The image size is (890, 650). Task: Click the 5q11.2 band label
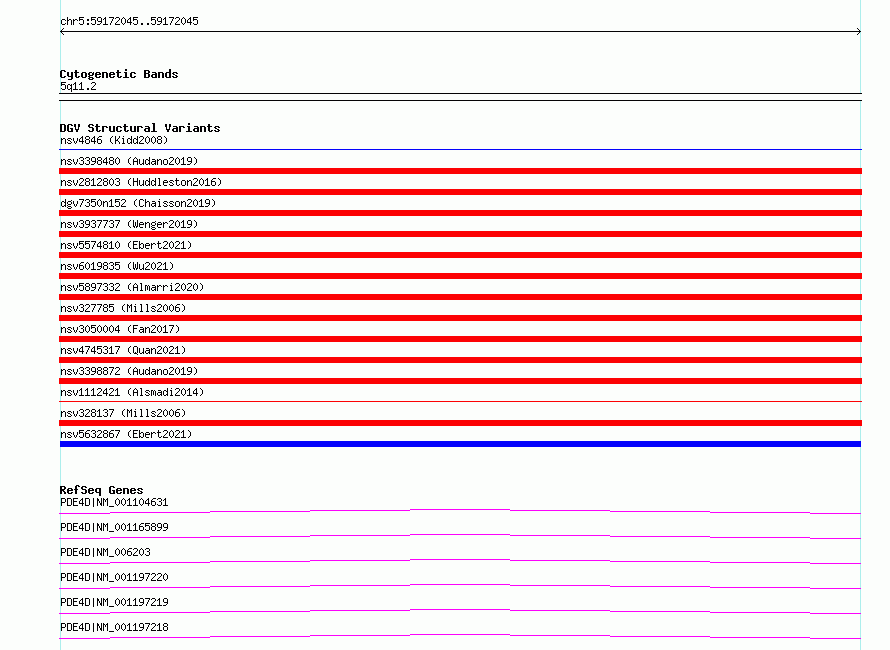click(78, 86)
